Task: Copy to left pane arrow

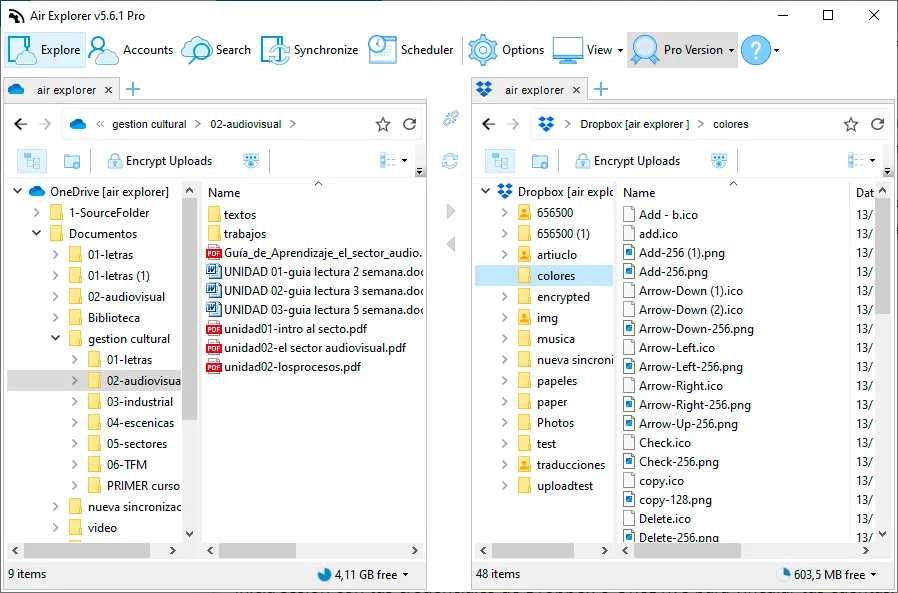Action: [x=451, y=244]
